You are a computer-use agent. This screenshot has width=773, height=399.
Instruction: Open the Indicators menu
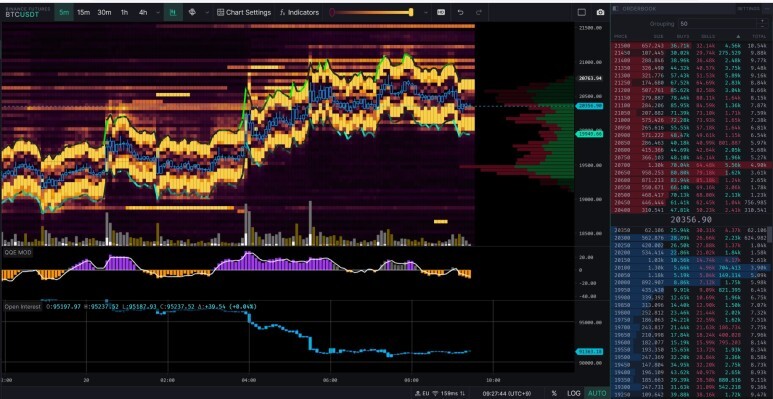tap(299, 12)
